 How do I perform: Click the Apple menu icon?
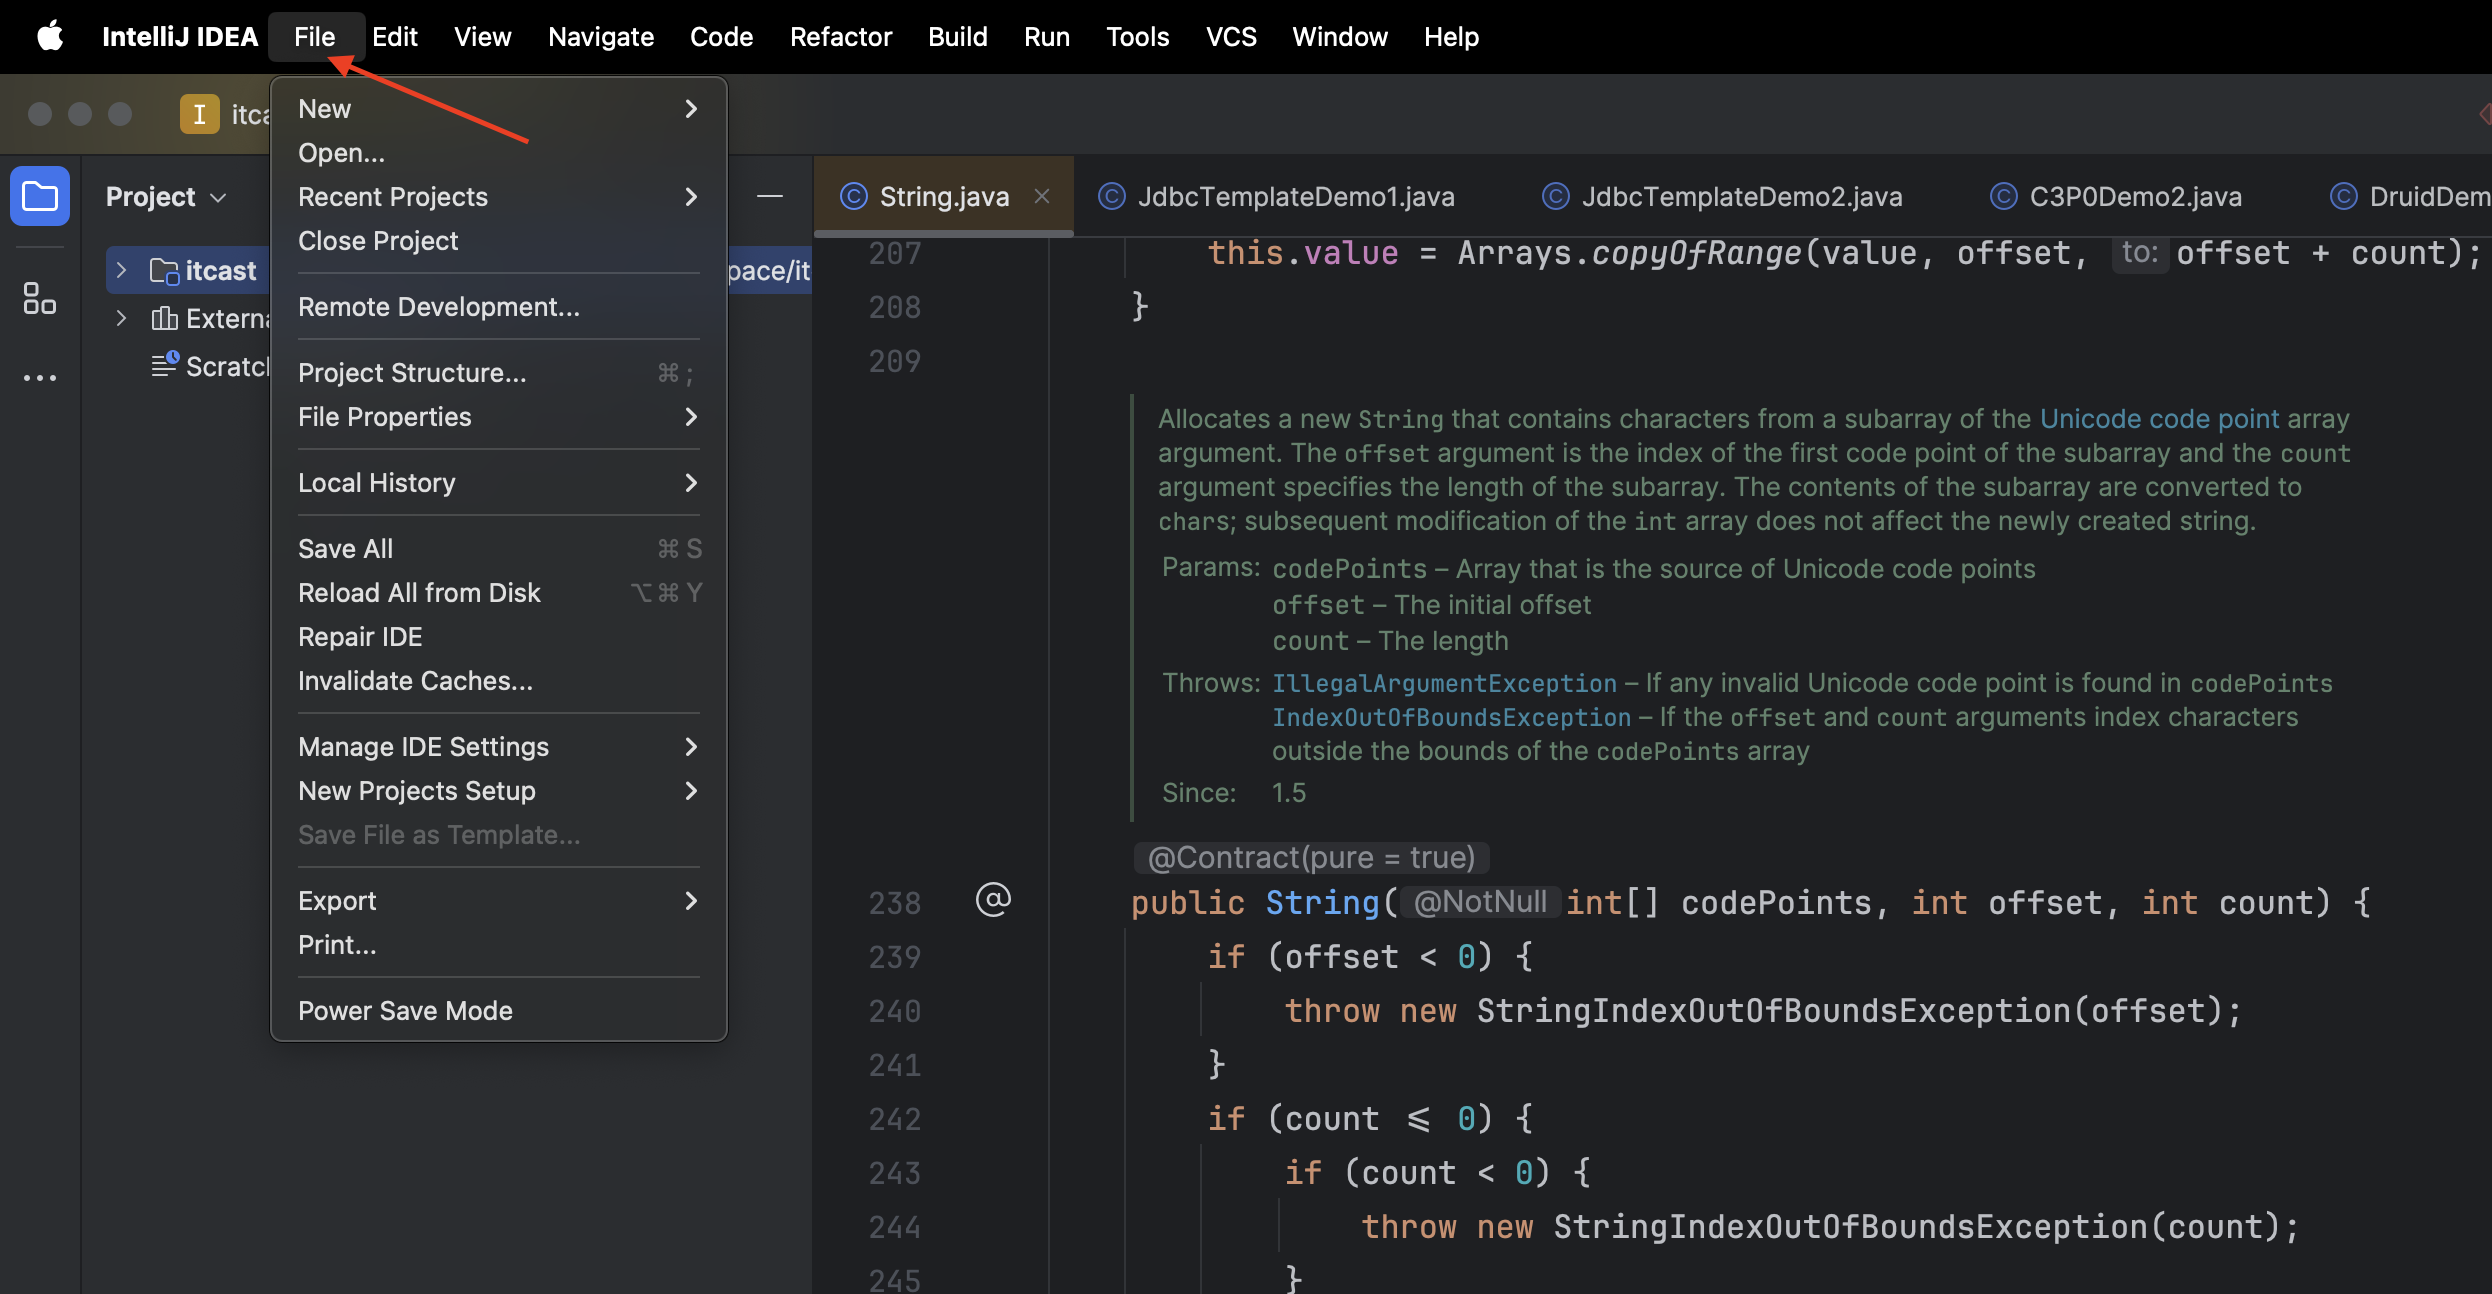point(49,37)
